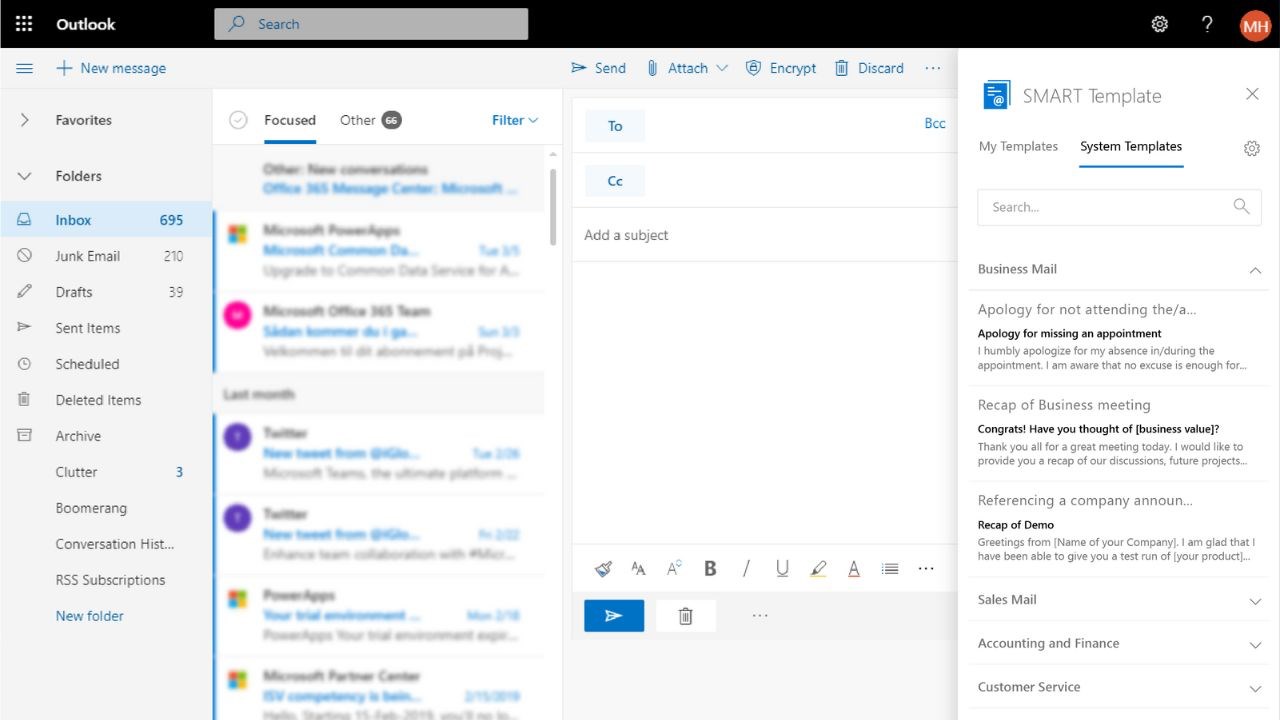Screen dimensions: 1280x720
Task: Open Deleted Items folder
Action: pos(106,400)
